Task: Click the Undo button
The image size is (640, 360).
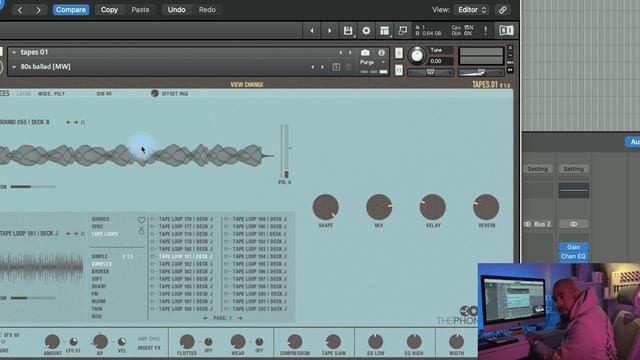Action: [x=176, y=10]
